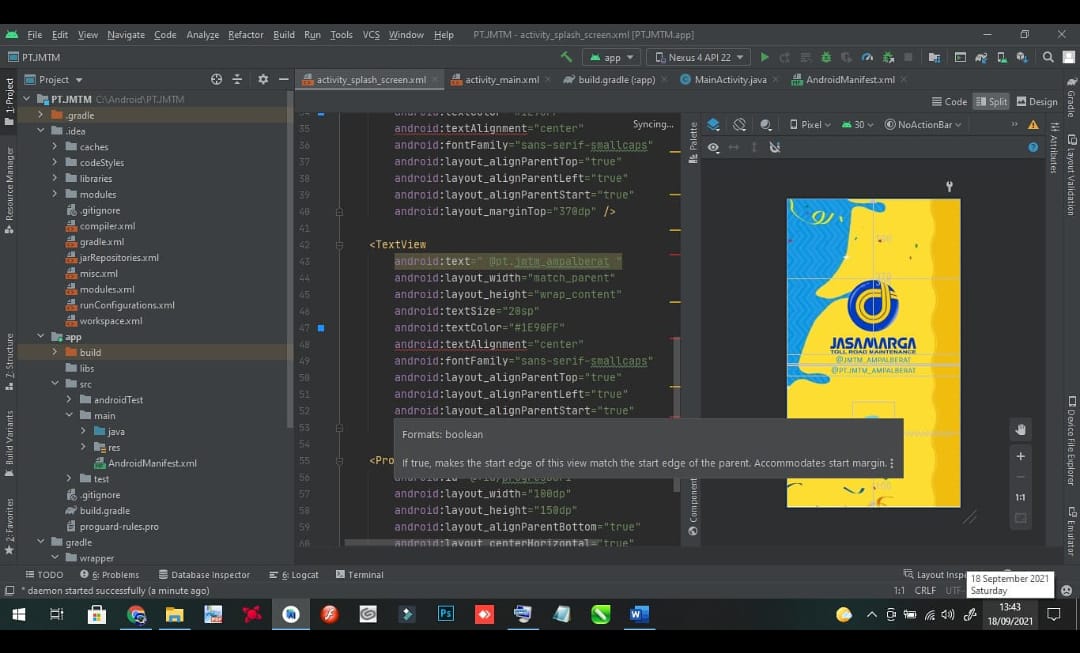Screen dimensions: 1080x653
Task: Switch editor to Split view mode
Action: [991, 101]
